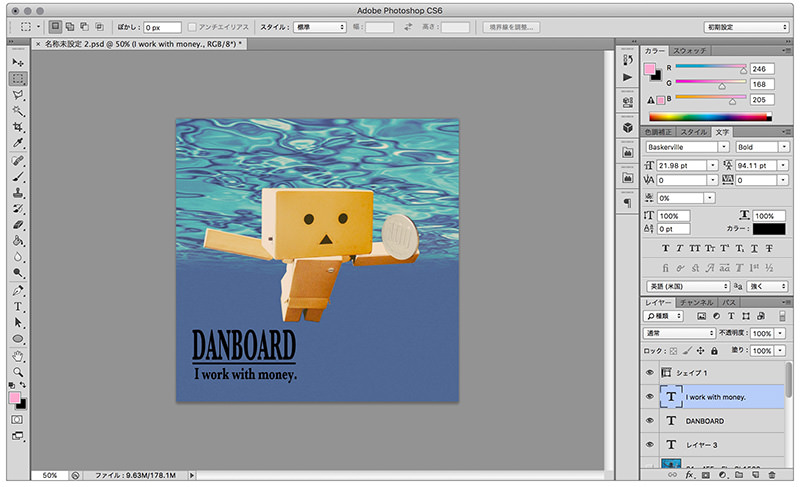Create new adjustment layer button

pyautogui.click(x=722, y=475)
